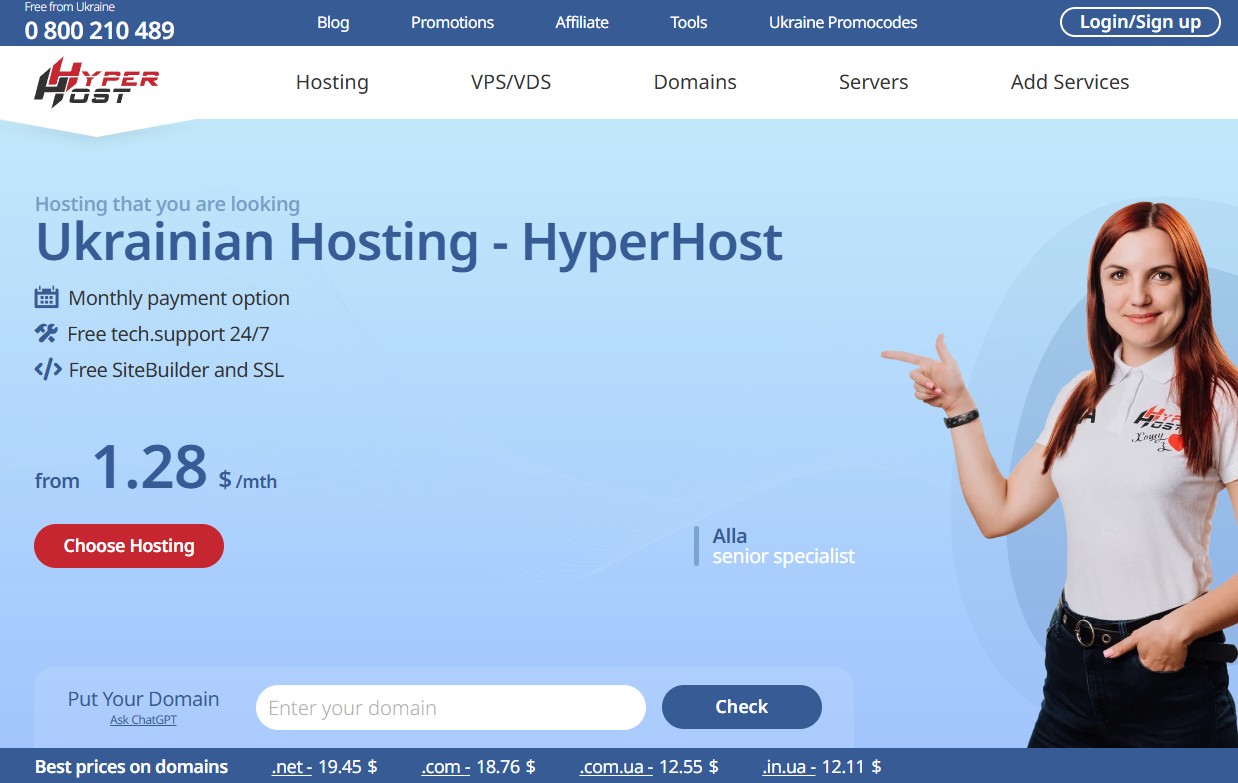1238x783 pixels.
Task: Open the Hosting menu
Action: pos(332,82)
